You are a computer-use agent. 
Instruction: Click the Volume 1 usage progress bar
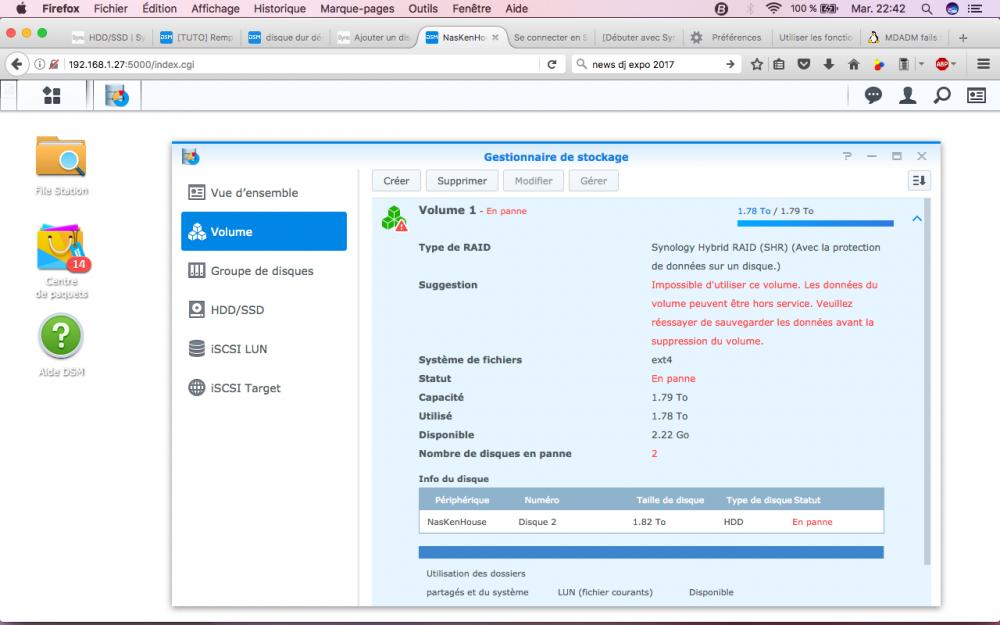click(815, 223)
